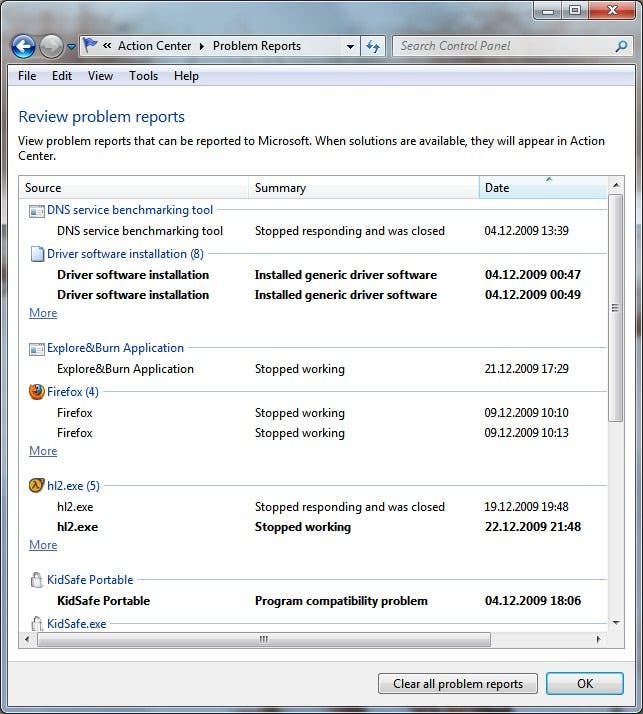Viewport: 643px width, 714px height.
Task: Collapse the Explore&Burn Application group header
Action: pos(115,348)
